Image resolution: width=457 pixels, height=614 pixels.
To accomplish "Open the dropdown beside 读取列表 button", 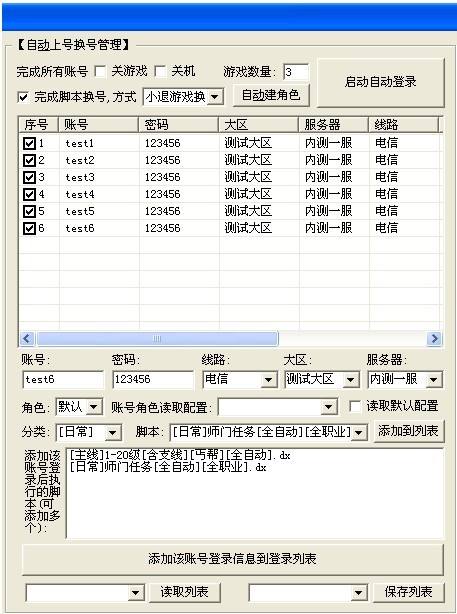I will 135,593.
